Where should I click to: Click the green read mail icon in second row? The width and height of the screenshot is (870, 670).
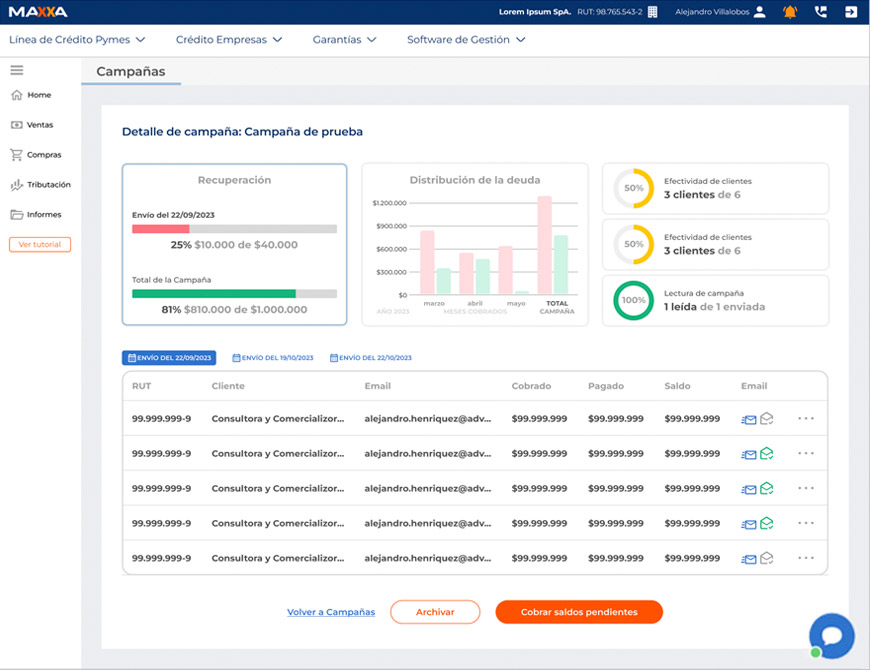click(x=766, y=453)
